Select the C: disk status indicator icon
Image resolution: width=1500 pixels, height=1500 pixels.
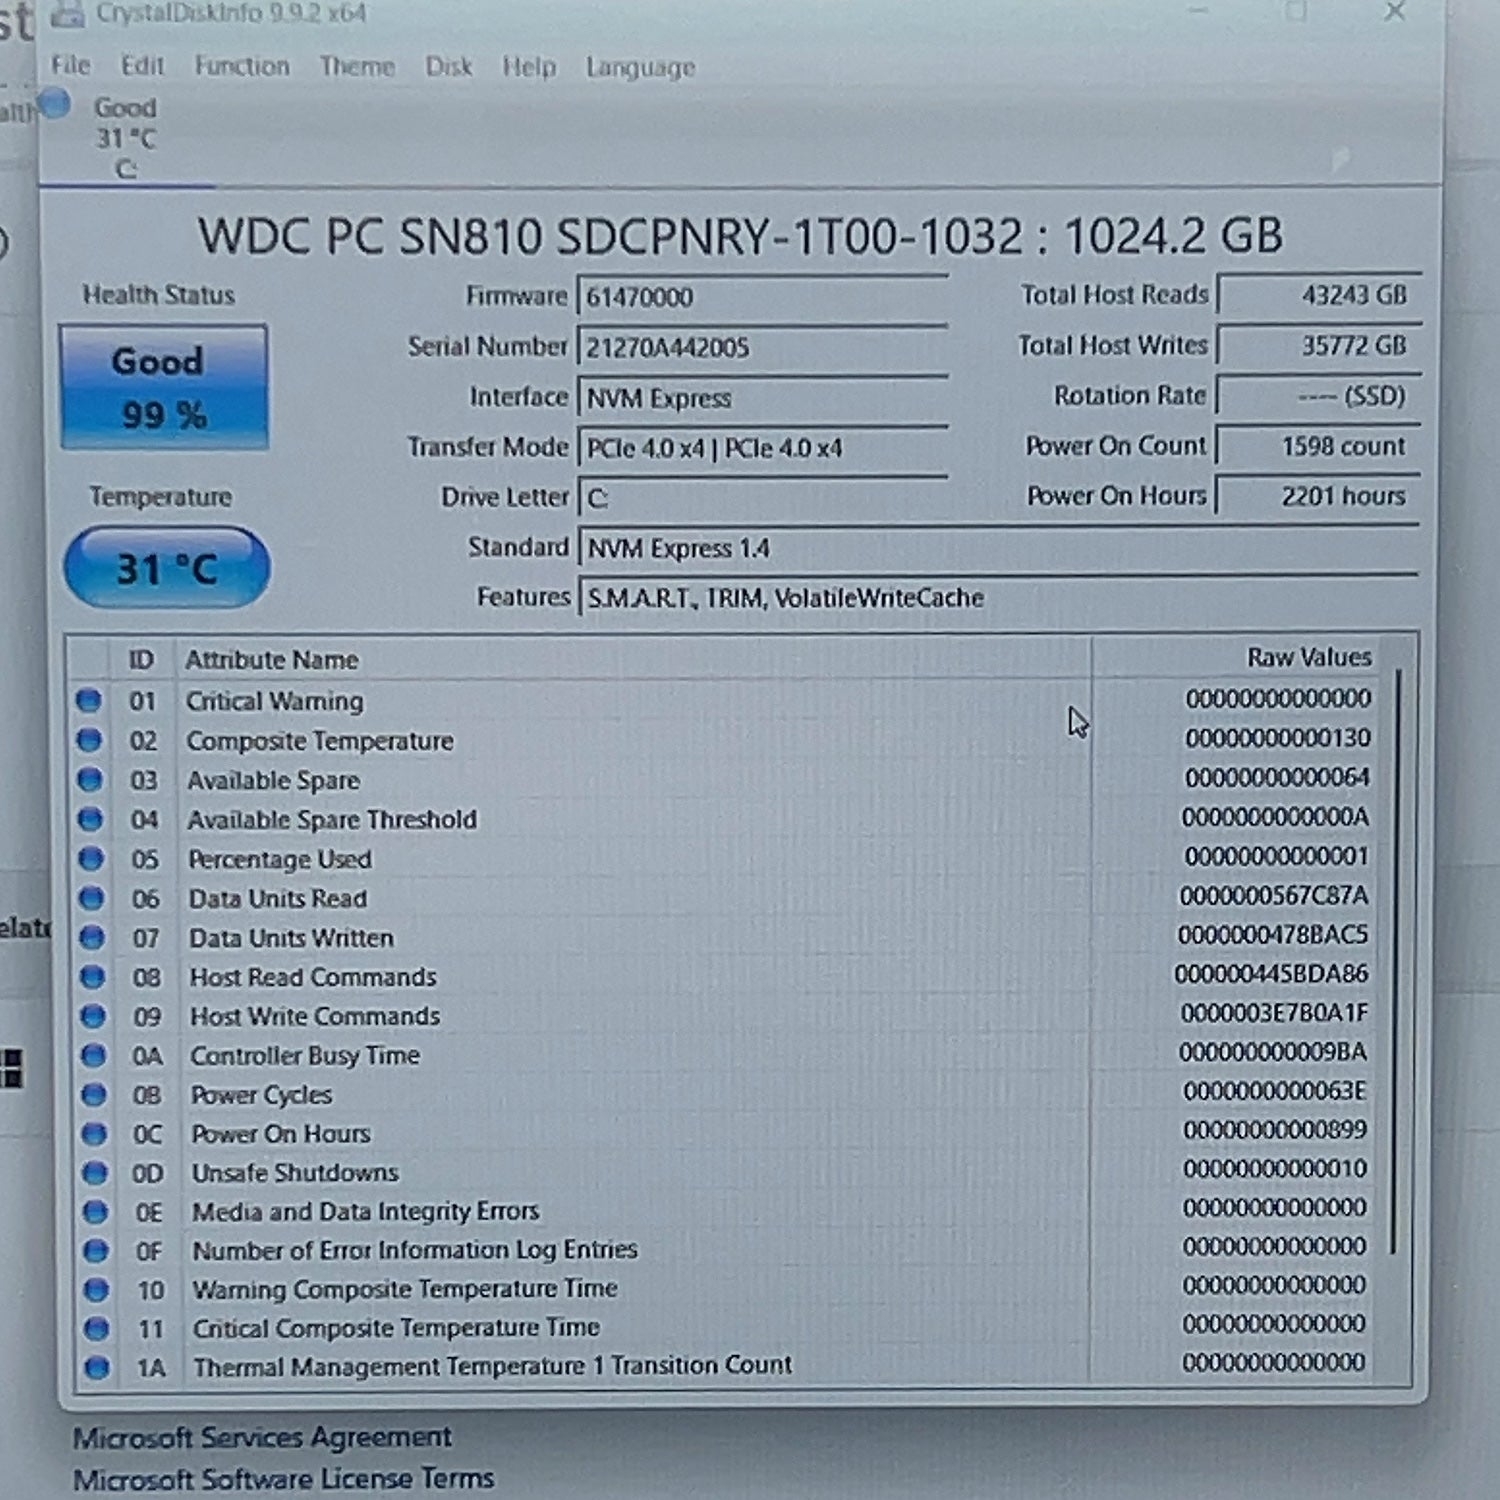pyautogui.click(x=54, y=103)
